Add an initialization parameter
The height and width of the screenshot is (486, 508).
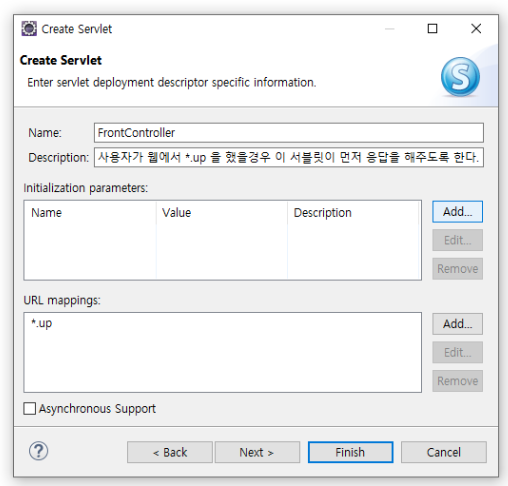click(x=457, y=212)
